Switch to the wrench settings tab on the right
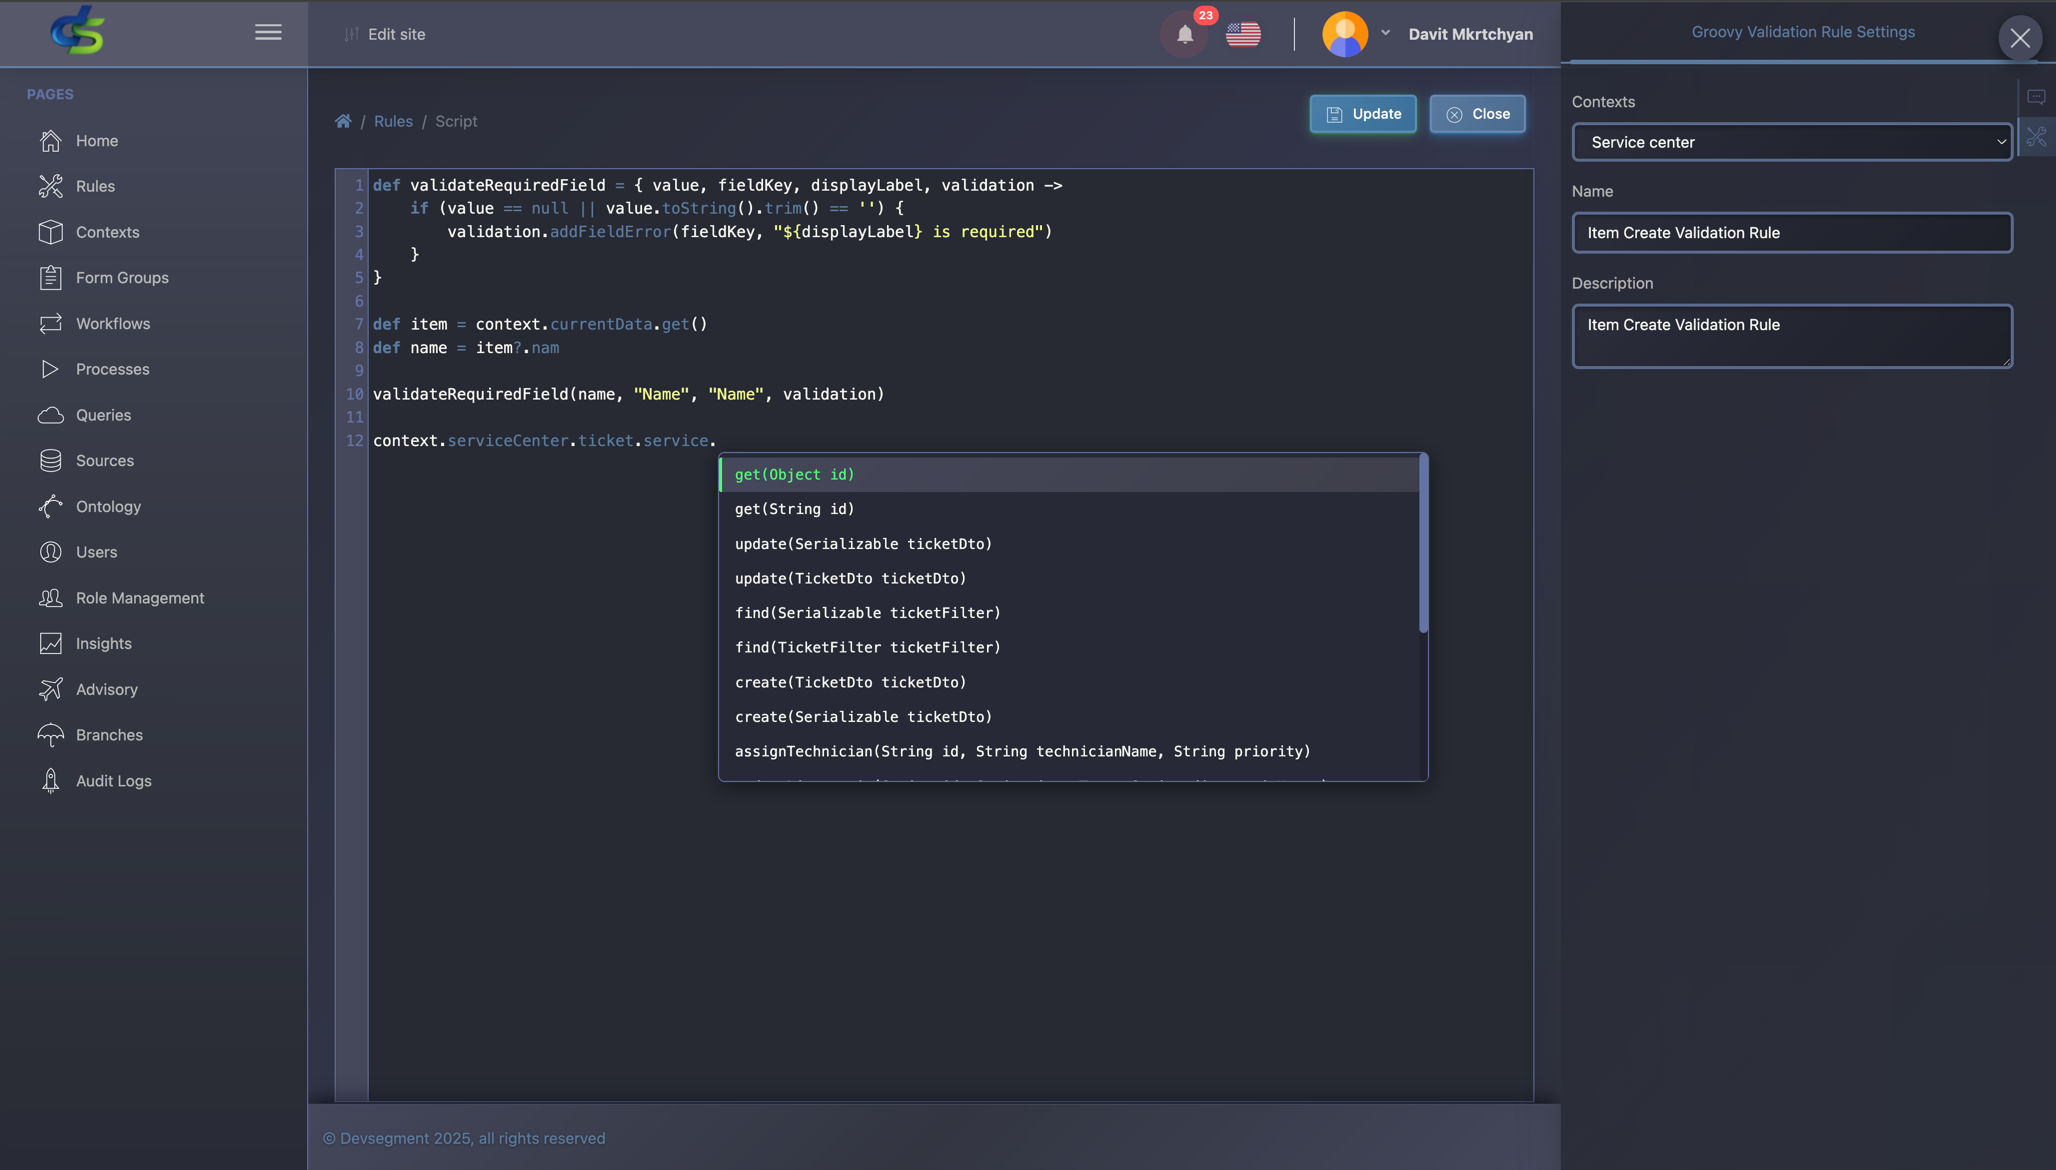Screen dimensions: 2056x1170 pos(2038,137)
